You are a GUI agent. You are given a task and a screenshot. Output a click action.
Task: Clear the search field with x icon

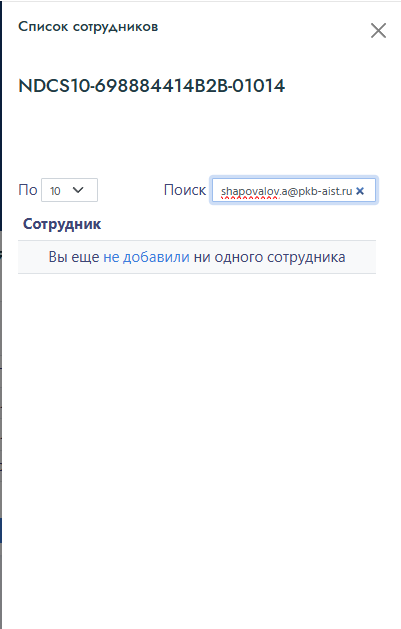(360, 191)
